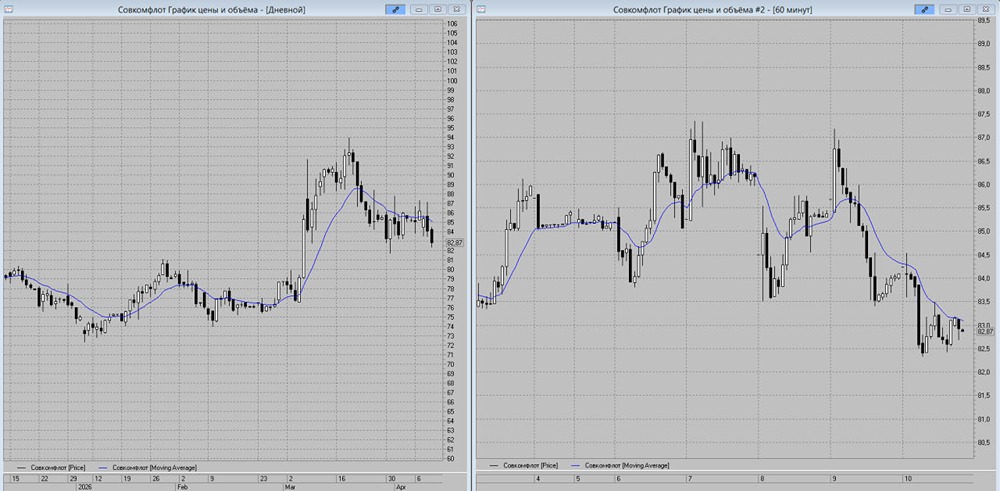Image resolution: width=1000 pixels, height=491 pixels.
Task: Click the 2026 year label on daily time axis
Action: coord(84,486)
